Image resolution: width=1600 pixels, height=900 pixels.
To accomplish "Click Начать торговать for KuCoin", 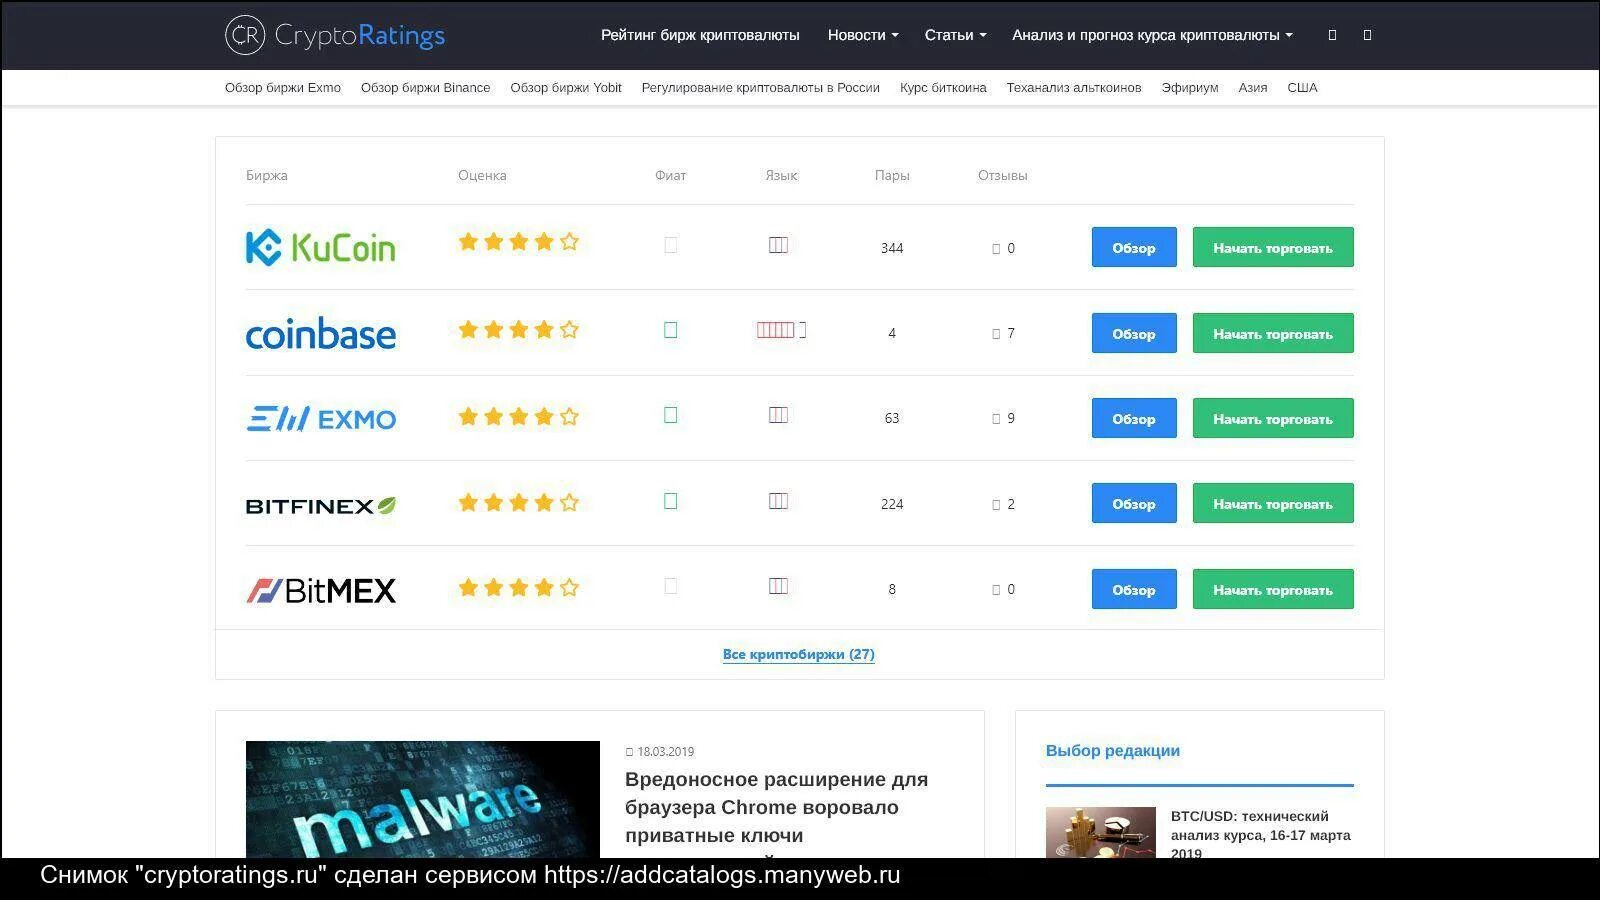I will click(1273, 247).
